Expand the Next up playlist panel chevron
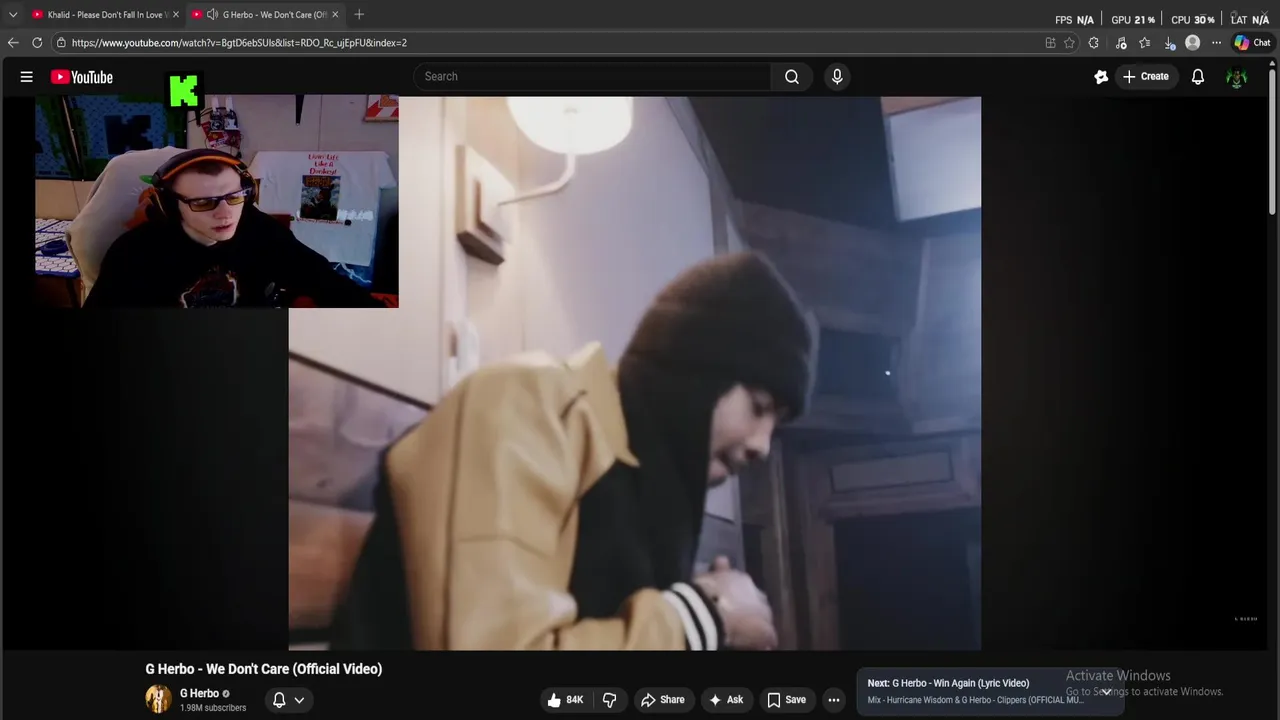This screenshot has width=1280, height=720. point(1107,691)
